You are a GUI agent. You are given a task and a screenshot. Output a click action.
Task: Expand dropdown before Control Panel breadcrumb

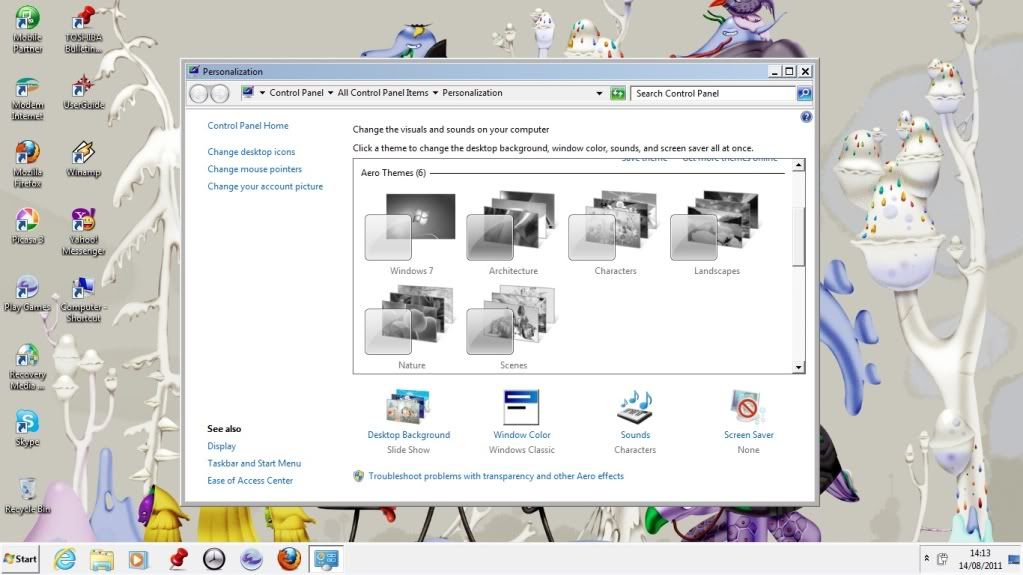[262, 93]
